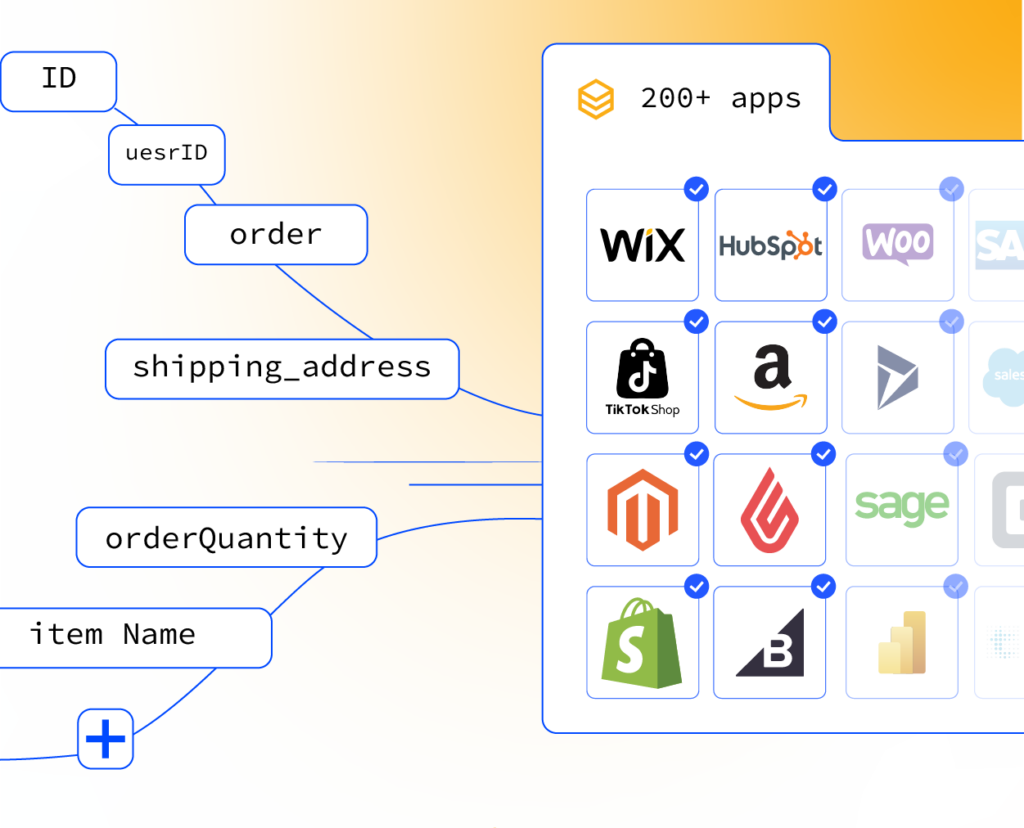Select the Amazon app tile

click(x=771, y=377)
